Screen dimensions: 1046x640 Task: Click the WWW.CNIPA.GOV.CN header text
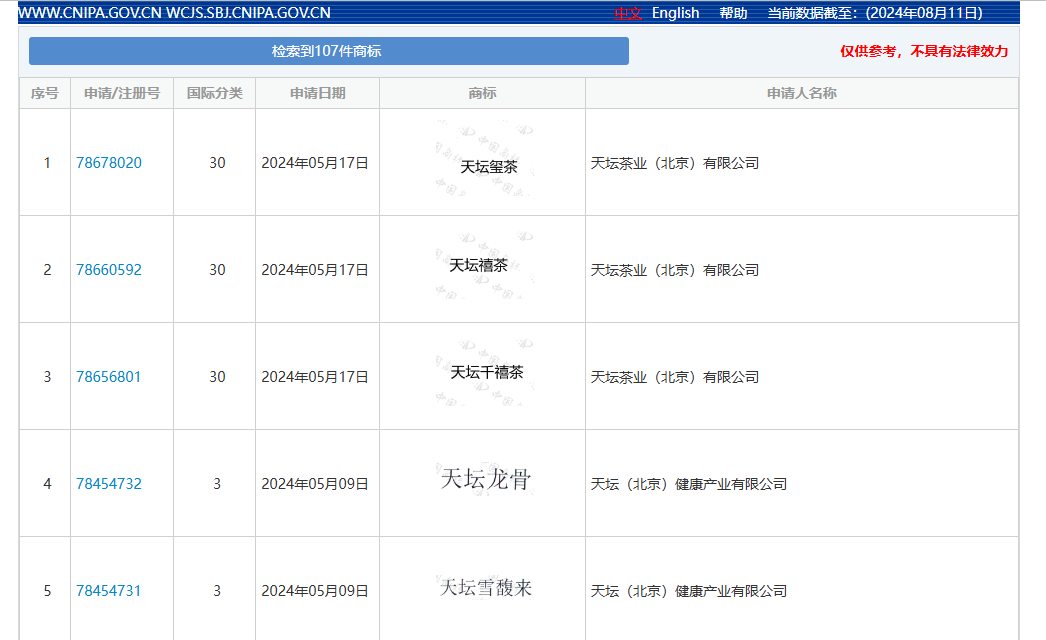(90, 13)
